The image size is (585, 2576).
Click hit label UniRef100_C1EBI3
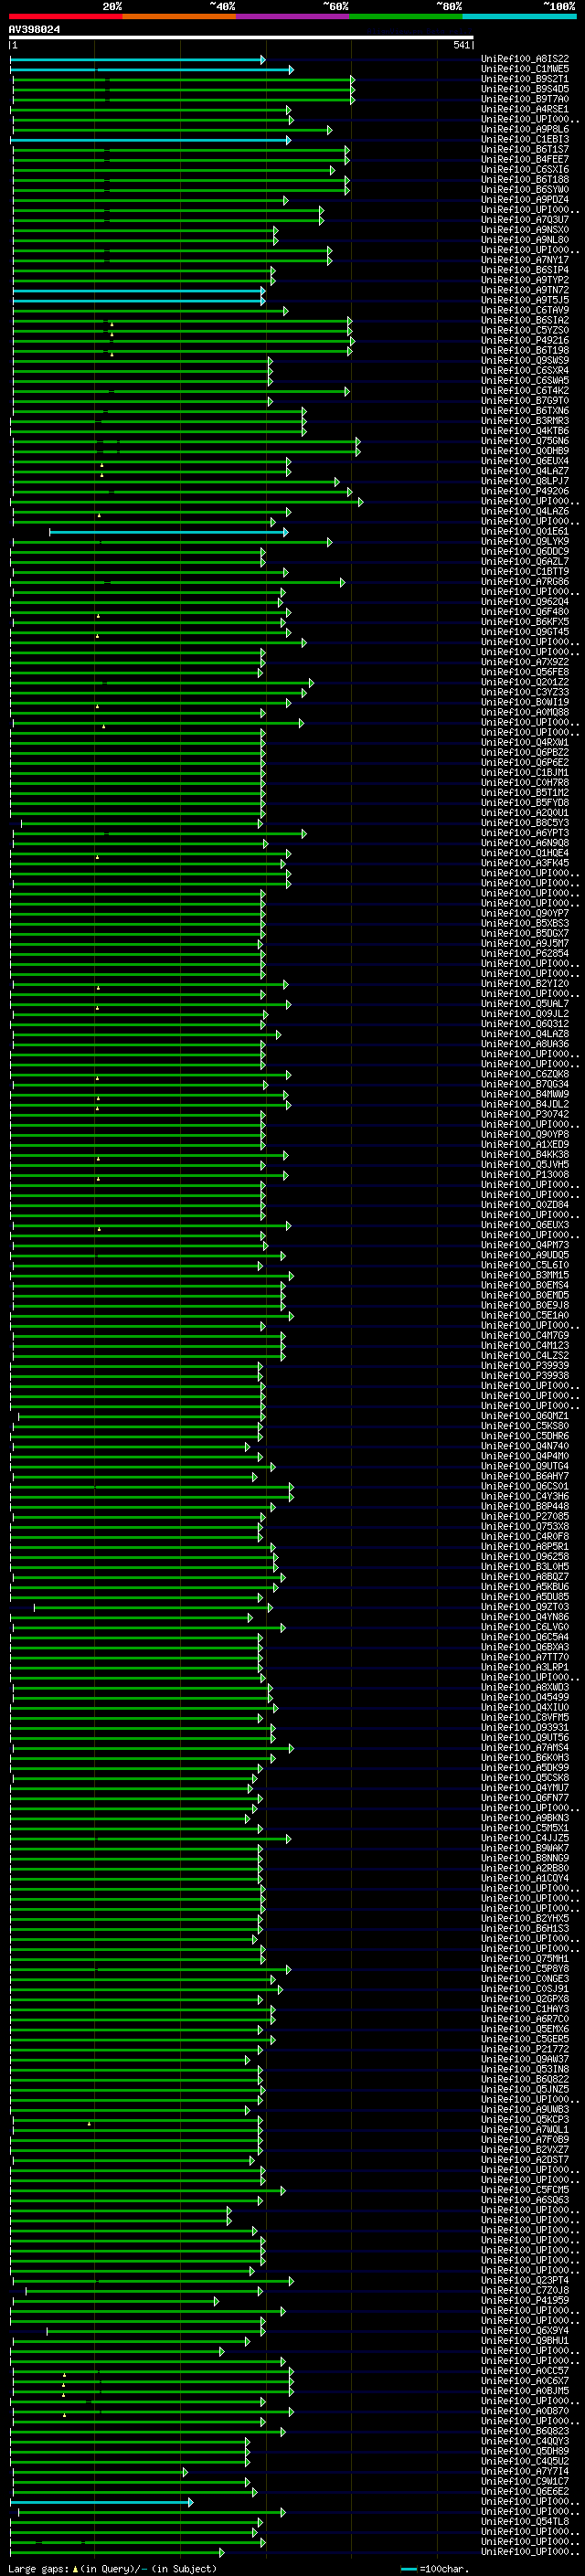(x=525, y=139)
